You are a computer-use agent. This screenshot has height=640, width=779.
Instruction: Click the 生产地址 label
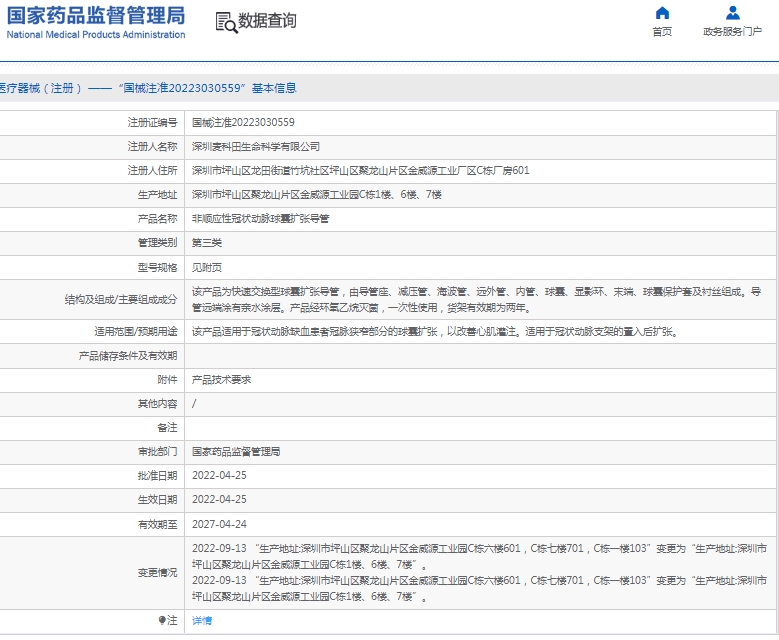(x=157, y=194)
